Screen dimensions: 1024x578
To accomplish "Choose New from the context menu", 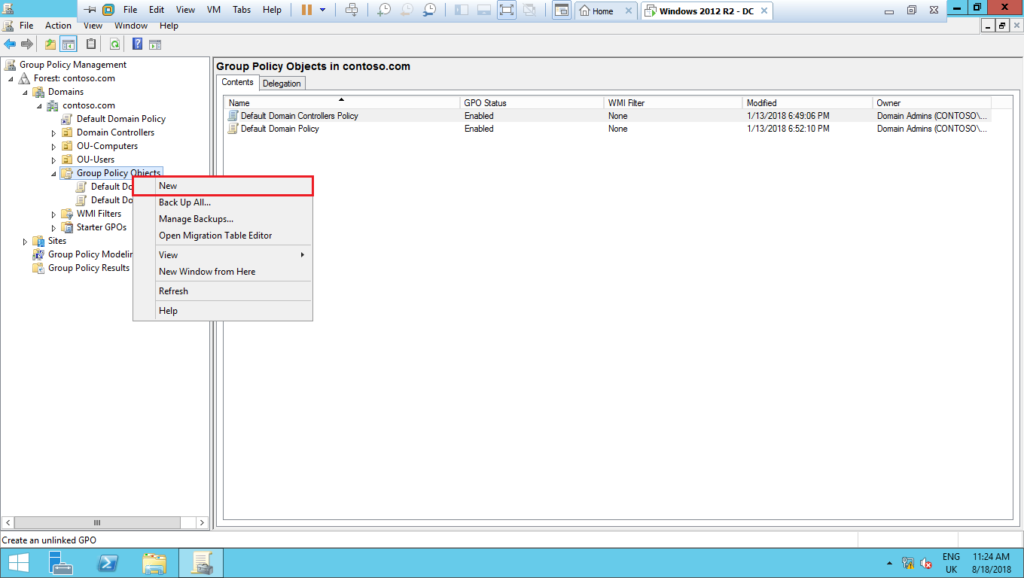I will tap(223, 186).
